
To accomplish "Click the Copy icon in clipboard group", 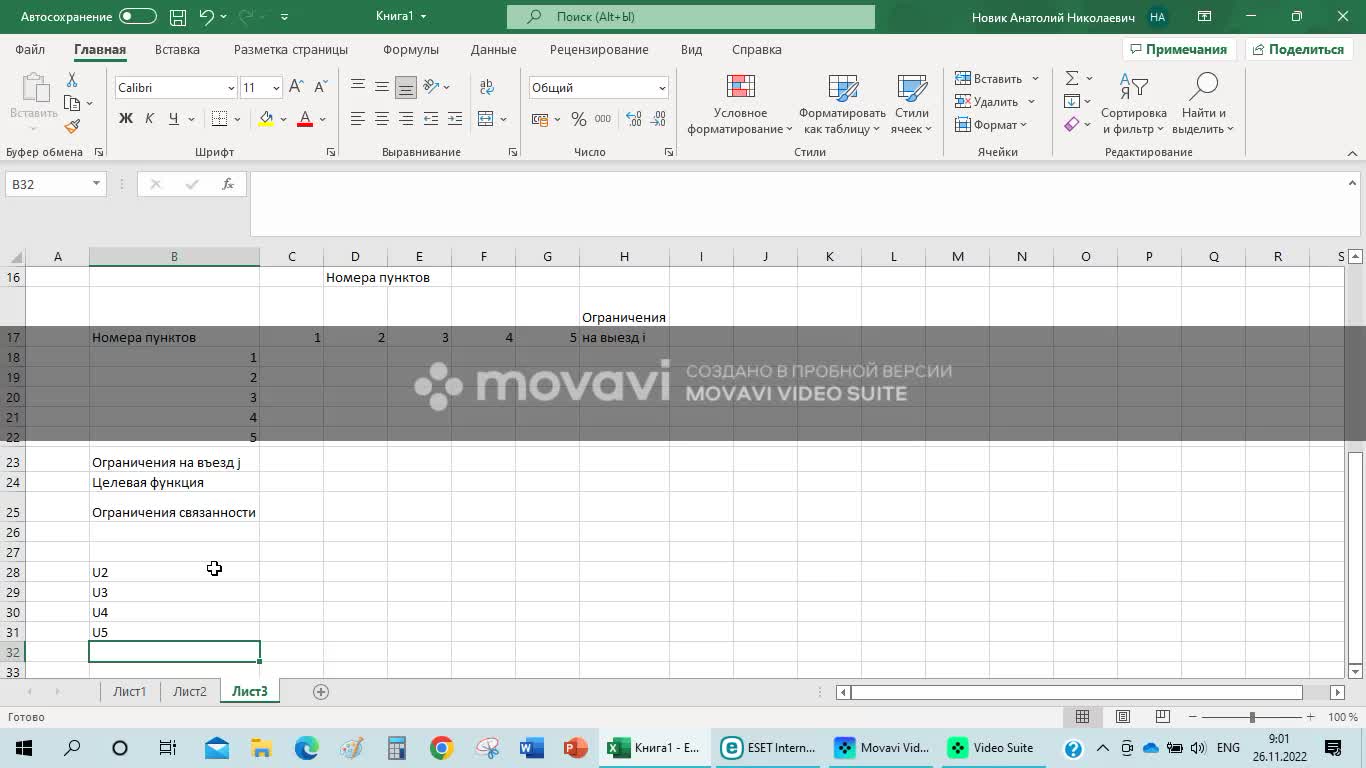I will point(72,103).
